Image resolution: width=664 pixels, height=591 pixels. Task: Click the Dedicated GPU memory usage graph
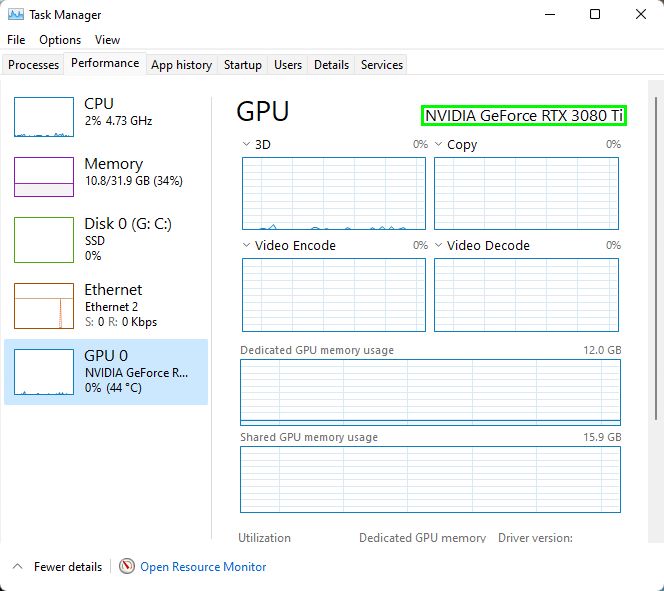pos(430,392)
